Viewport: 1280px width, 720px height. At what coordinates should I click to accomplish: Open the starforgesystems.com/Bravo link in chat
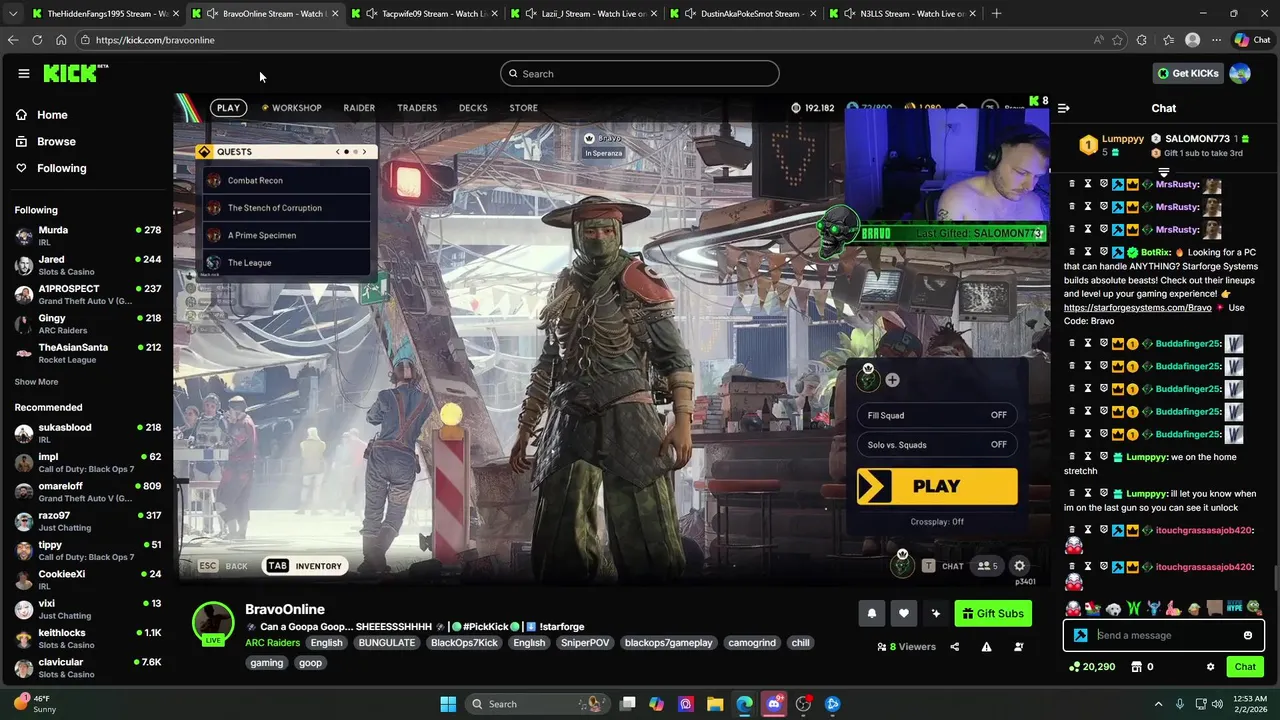point(1137,308)
